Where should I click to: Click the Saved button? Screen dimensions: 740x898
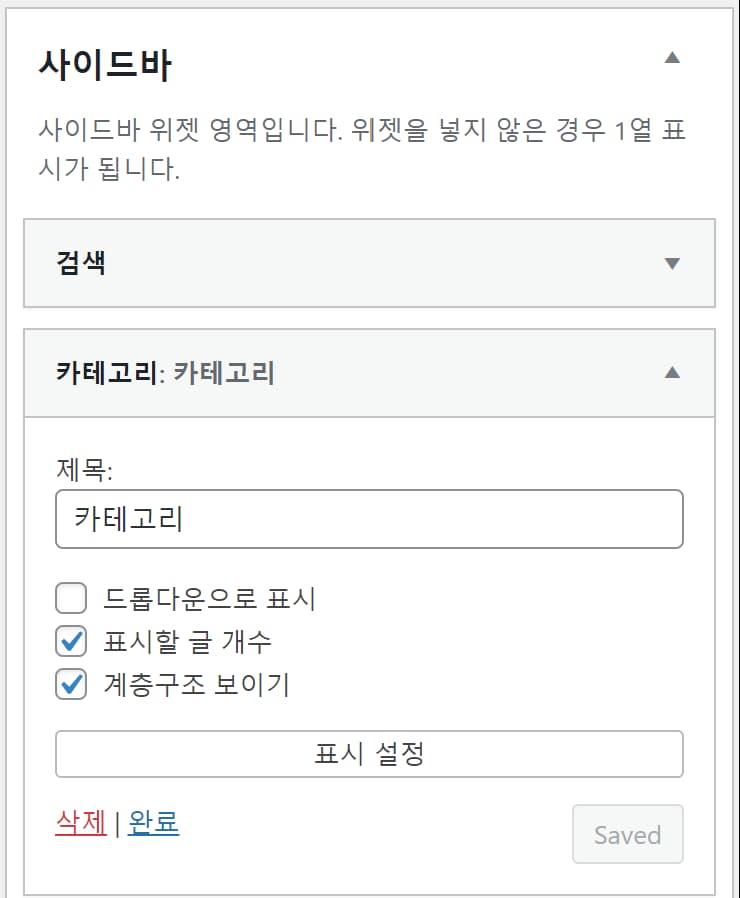click(x=628, y=834)
